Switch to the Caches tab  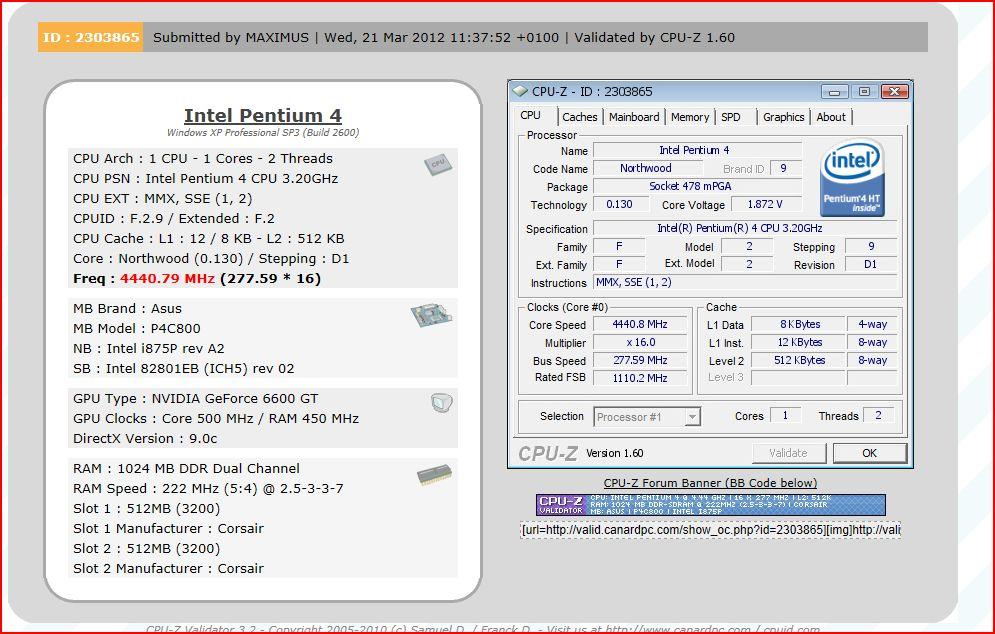coord(579,117)
